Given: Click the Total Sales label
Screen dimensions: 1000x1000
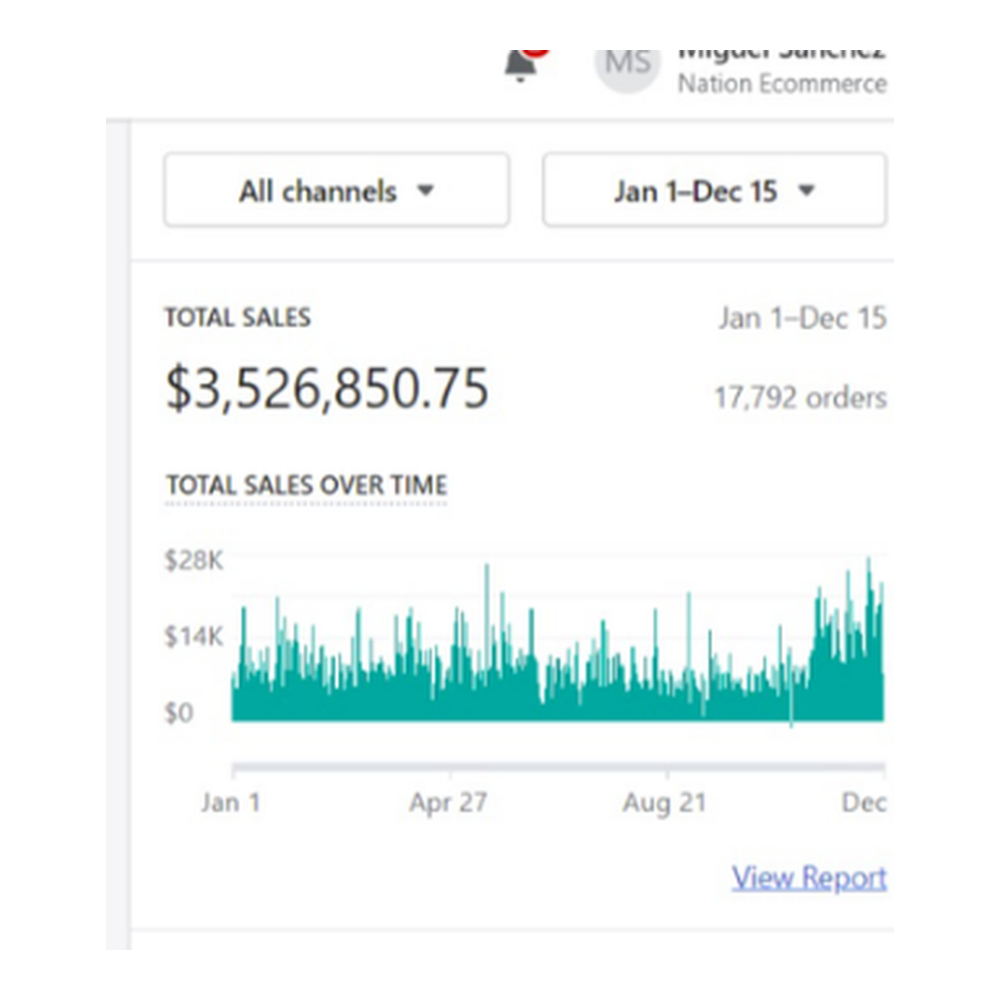Looking at the screenshot, I should tap(237, 317).
